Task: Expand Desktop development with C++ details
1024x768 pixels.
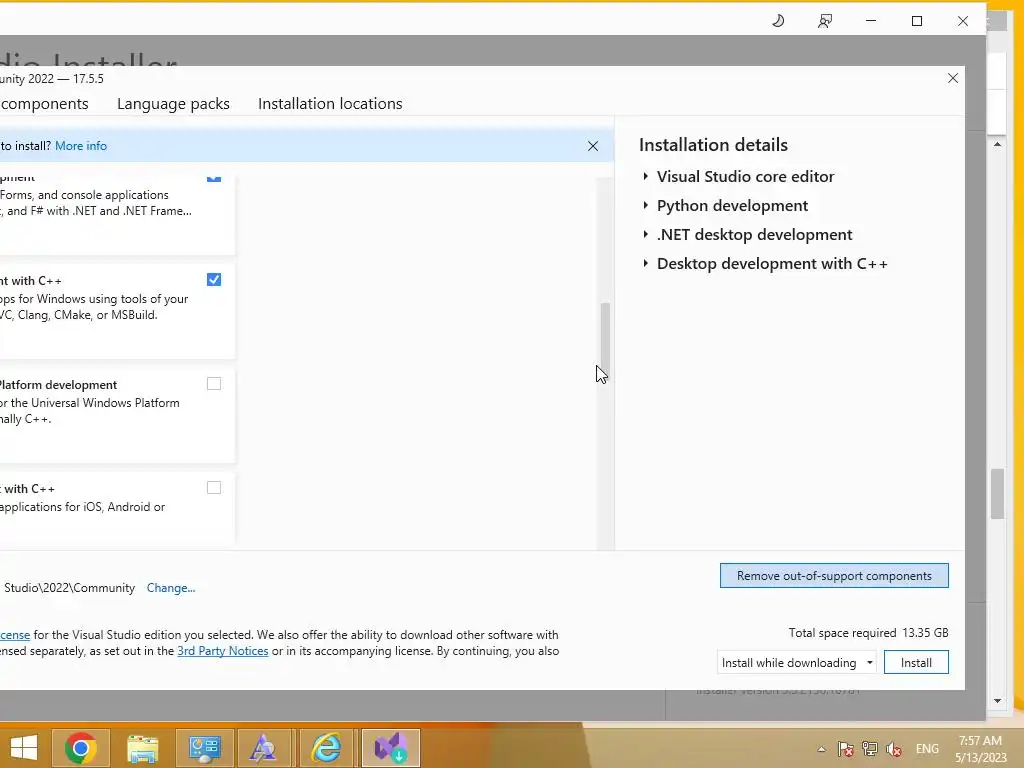Action: [x=645, y=264]
